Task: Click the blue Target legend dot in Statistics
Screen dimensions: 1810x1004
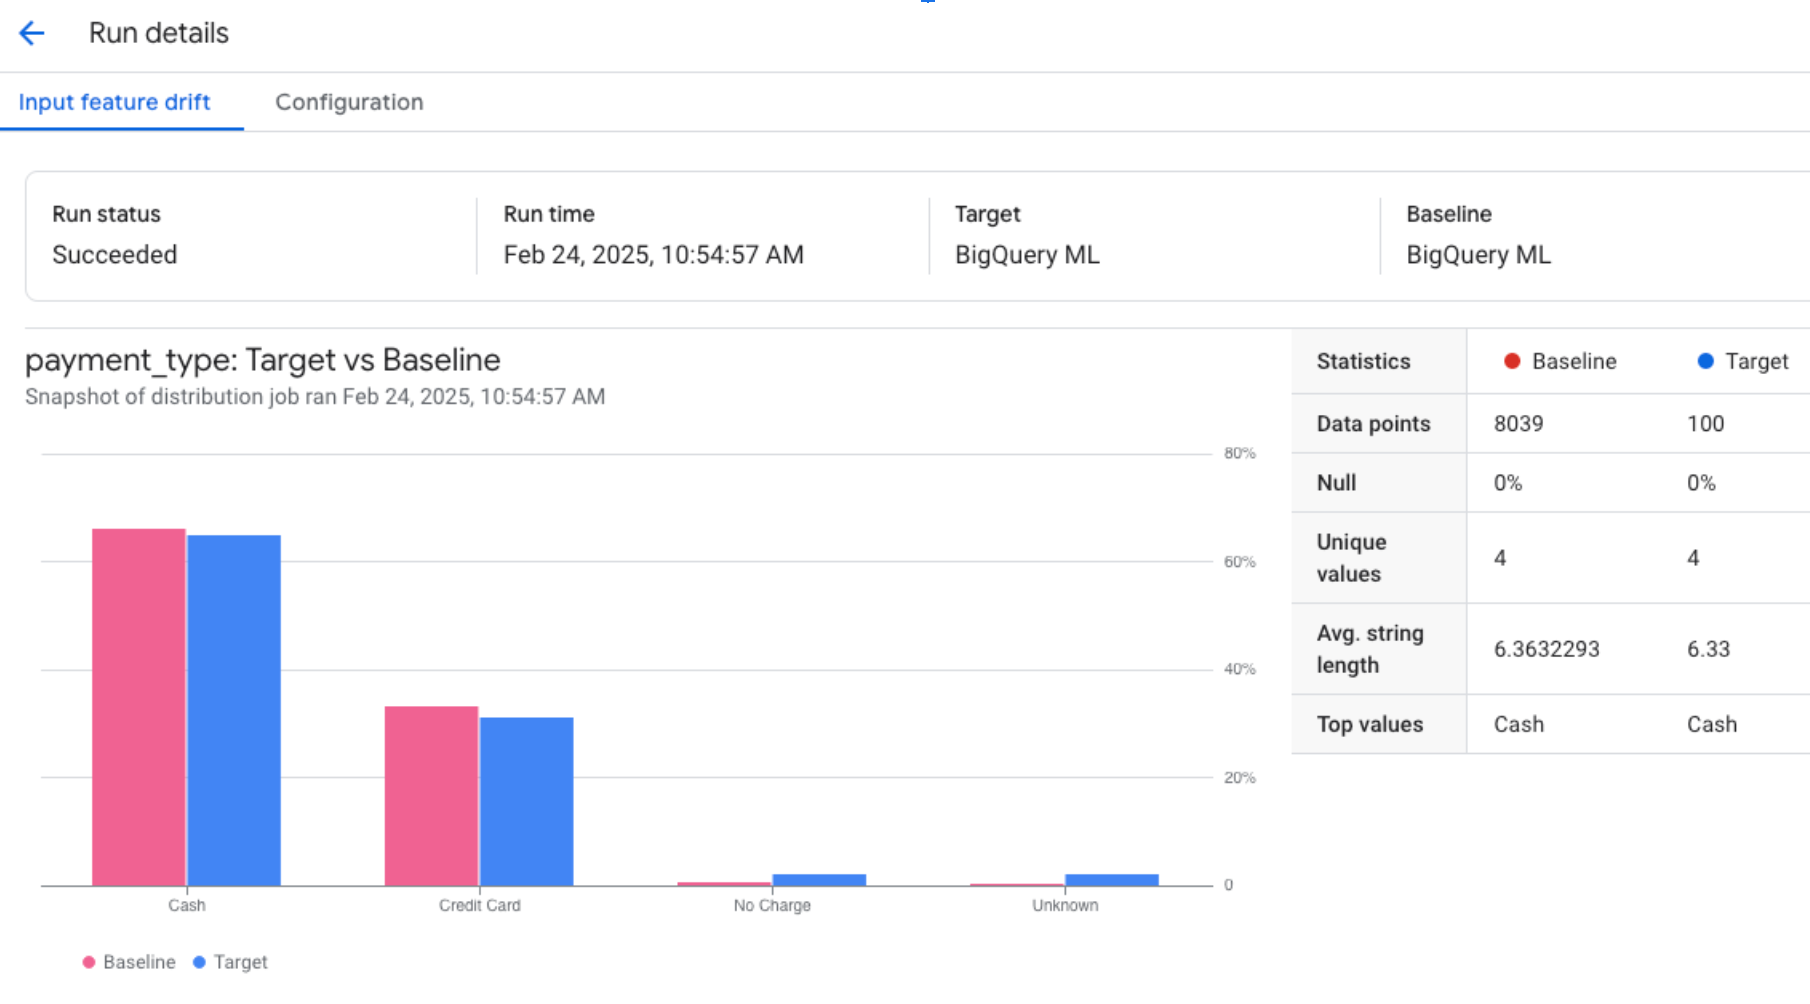Action: pyautogui.click(x=1706, y=361)
